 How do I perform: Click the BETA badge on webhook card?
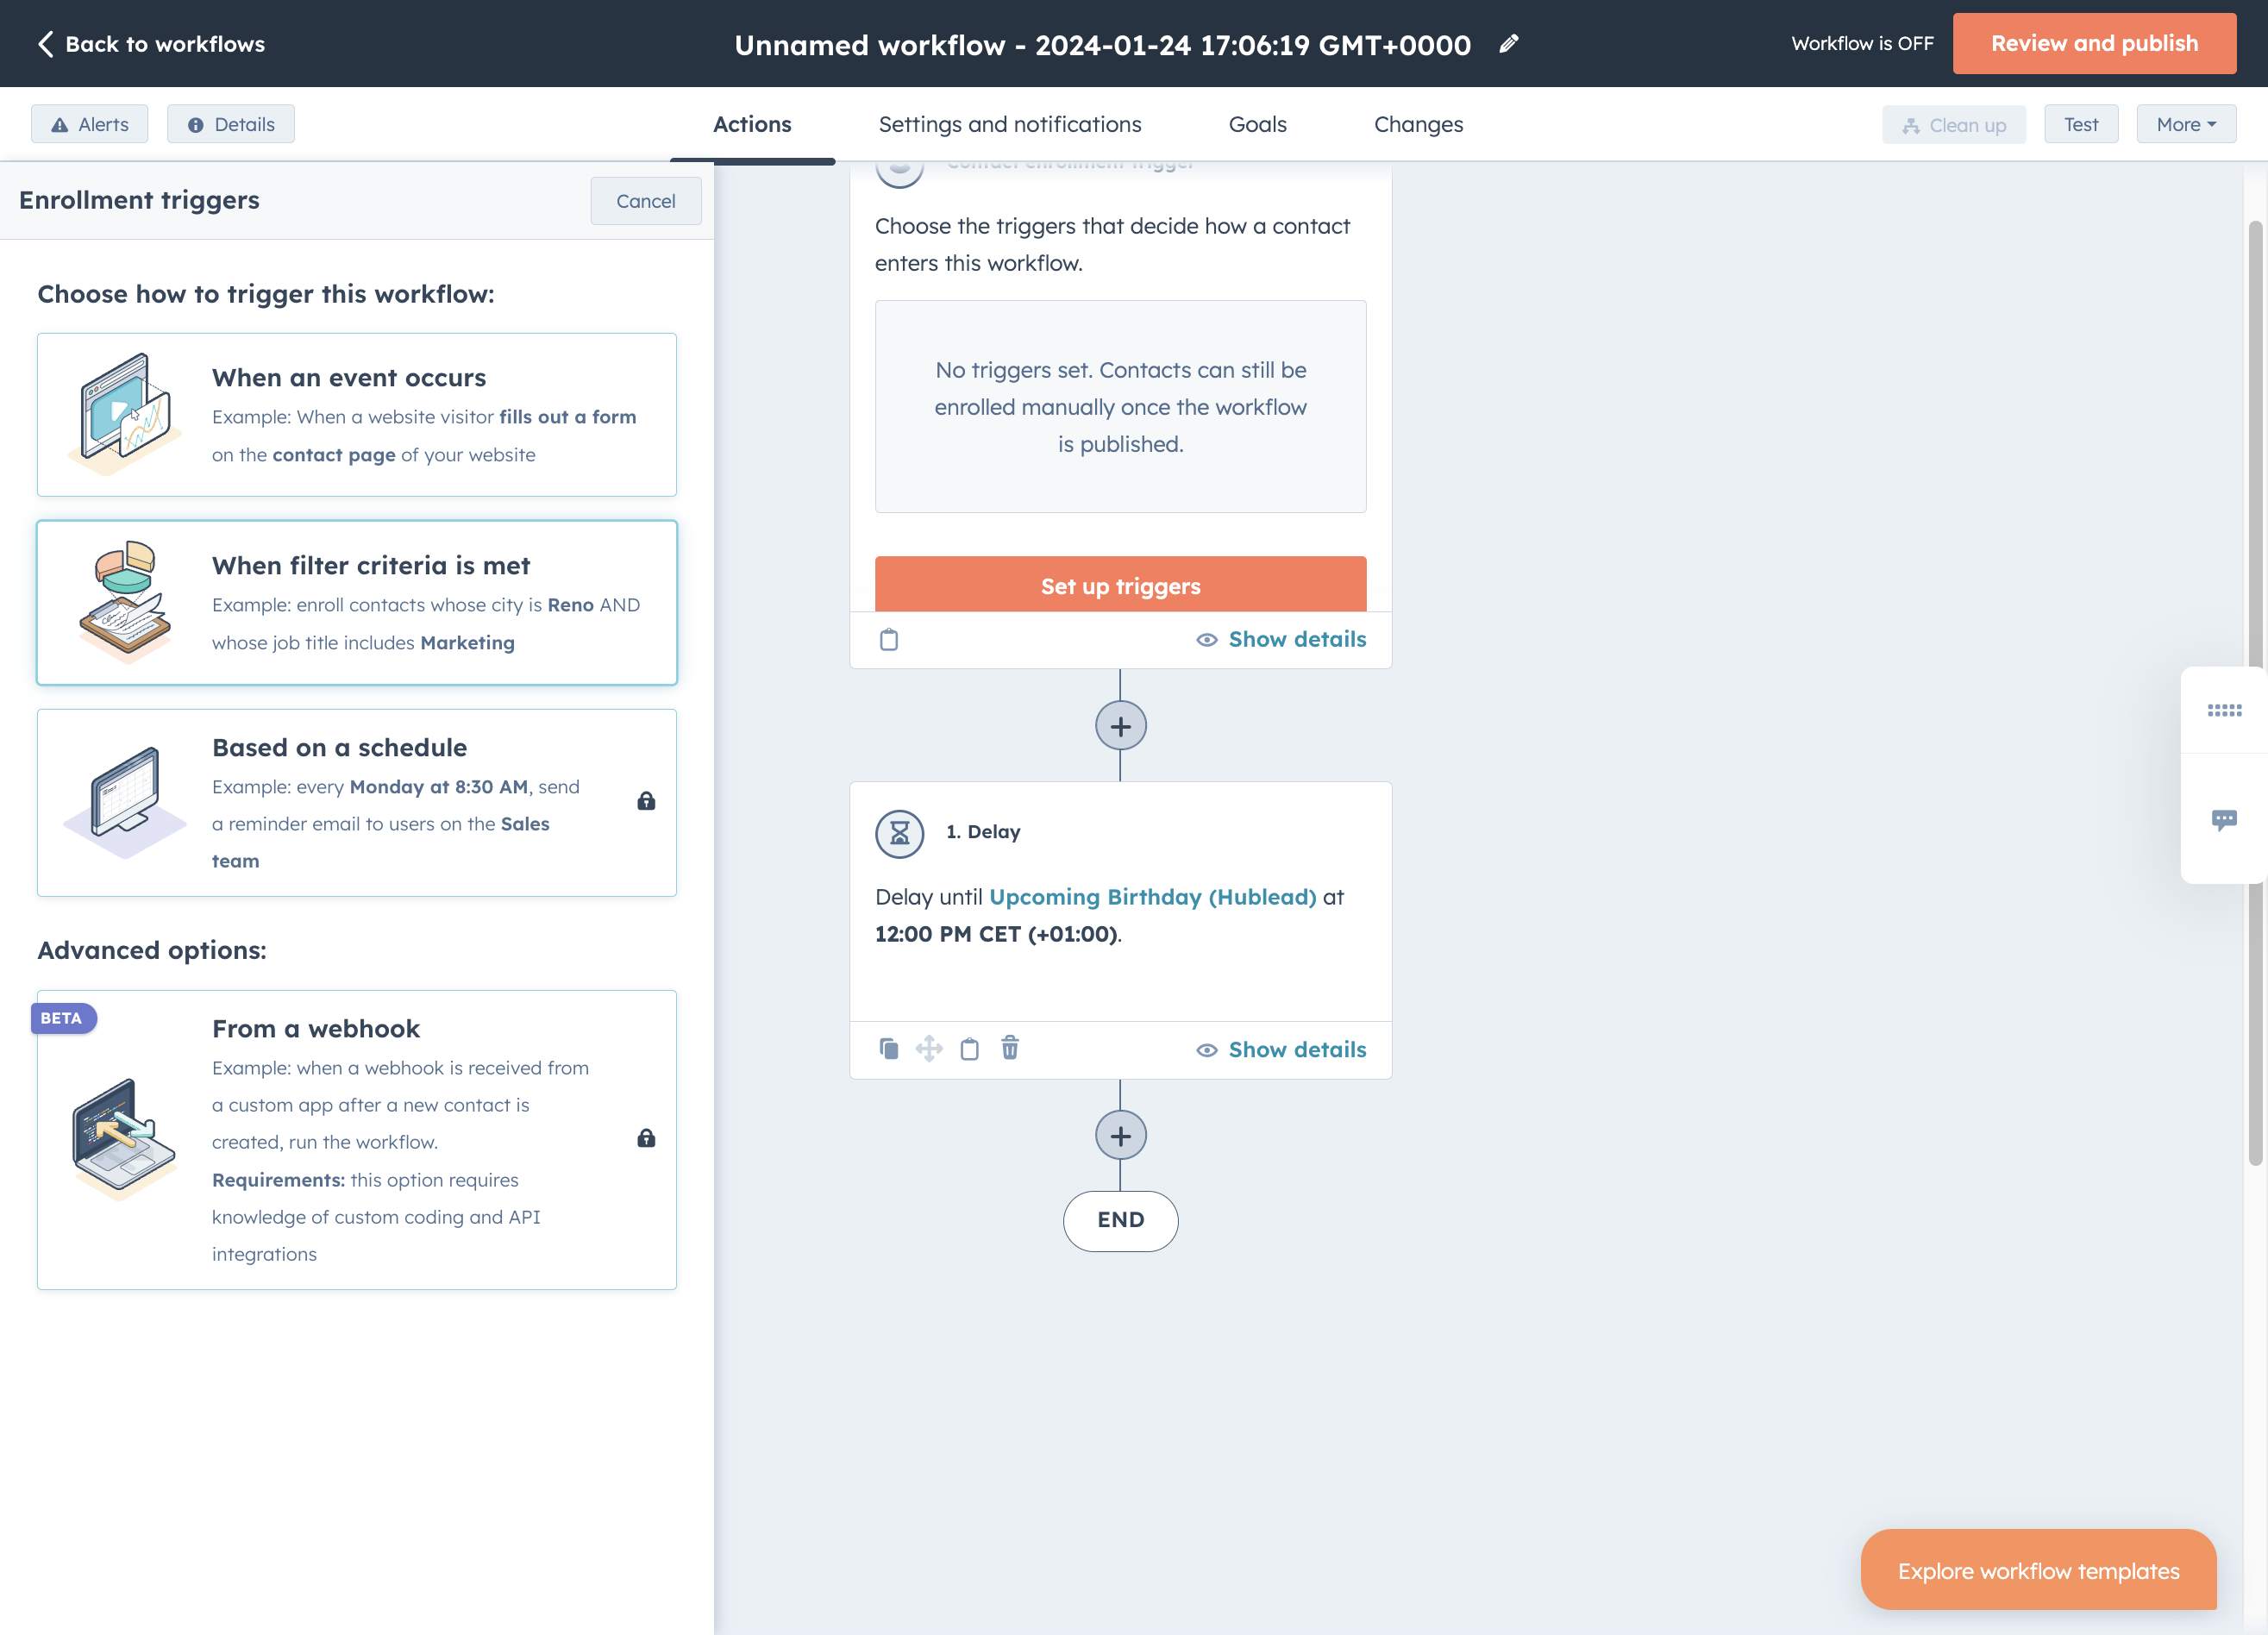coord(63,1017)
